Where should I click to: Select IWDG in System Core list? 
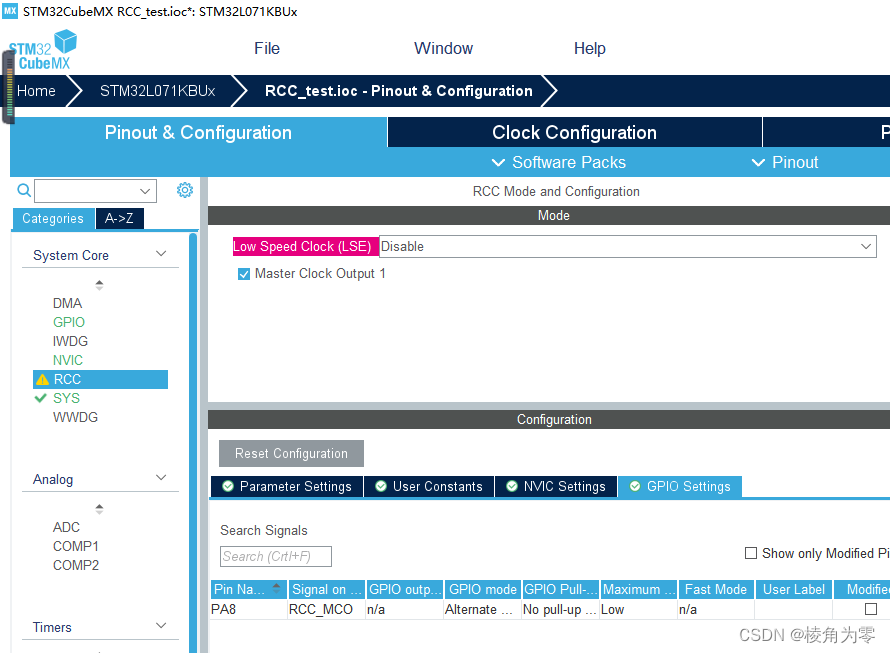[x=70, y=341]
